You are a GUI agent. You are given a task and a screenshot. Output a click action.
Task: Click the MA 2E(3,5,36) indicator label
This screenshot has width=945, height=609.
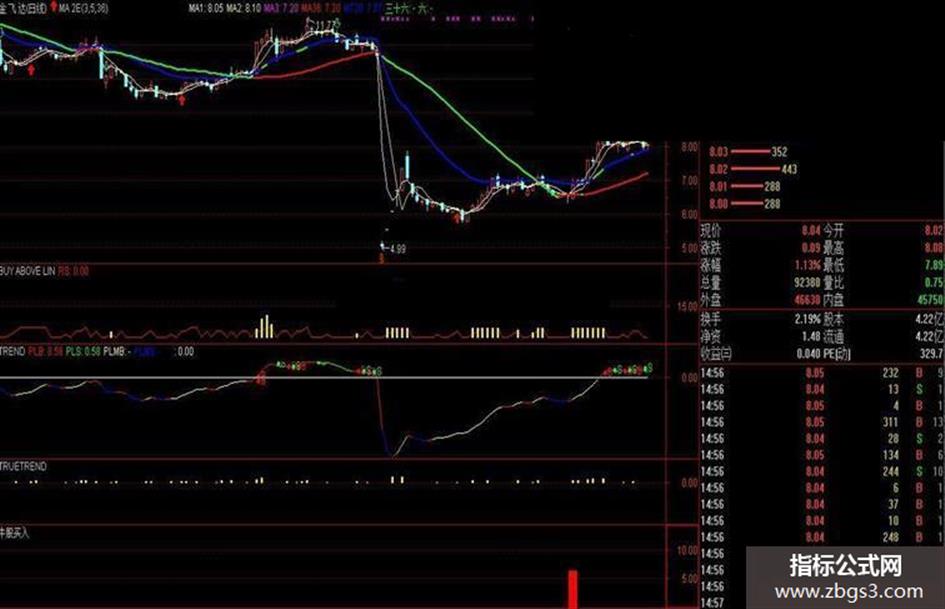(84, 8)
